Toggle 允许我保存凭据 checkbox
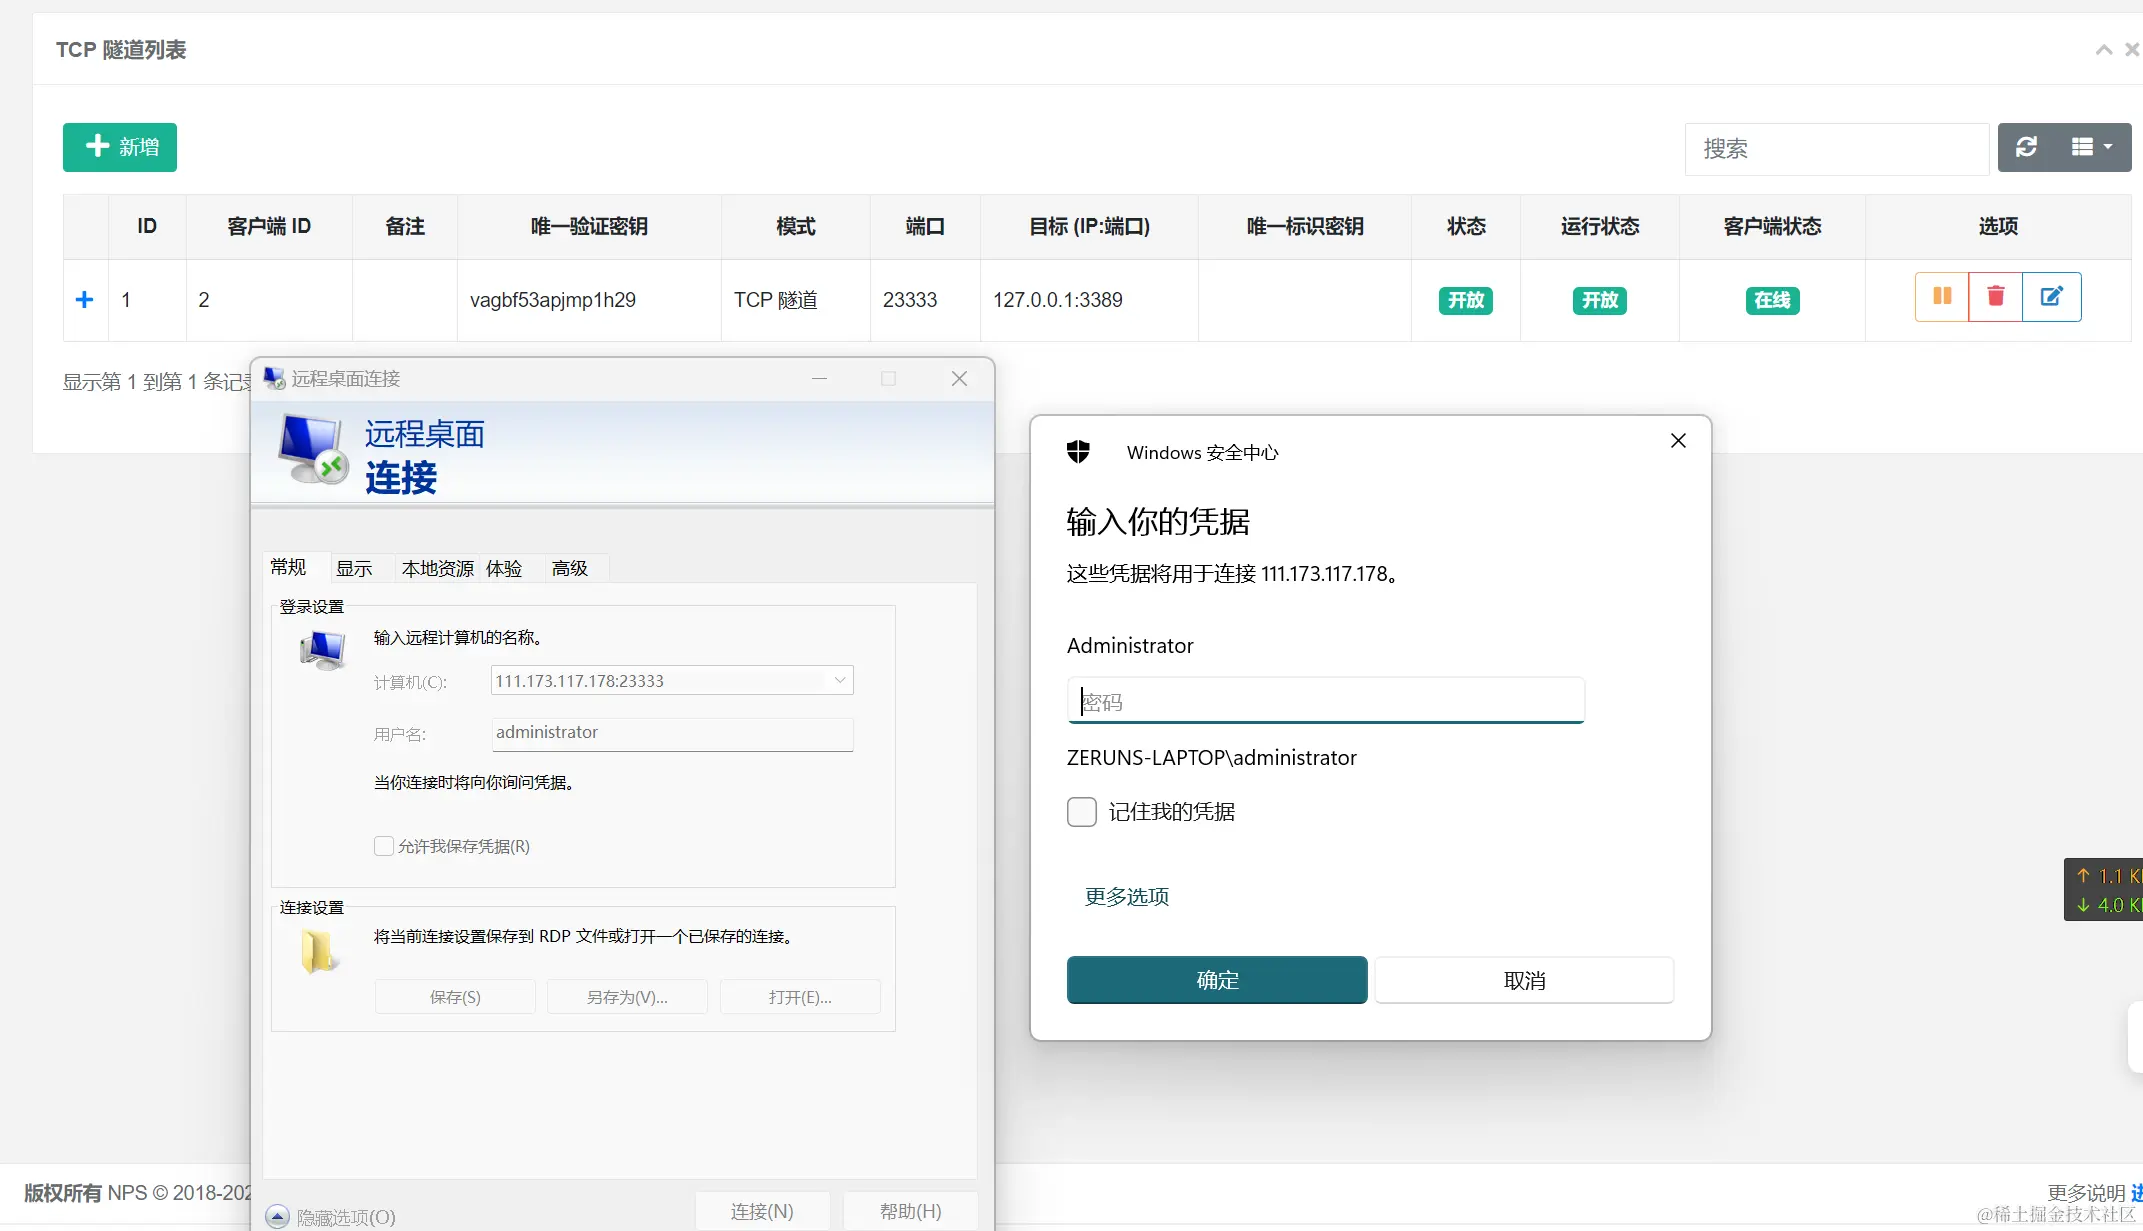 (384, 846)
